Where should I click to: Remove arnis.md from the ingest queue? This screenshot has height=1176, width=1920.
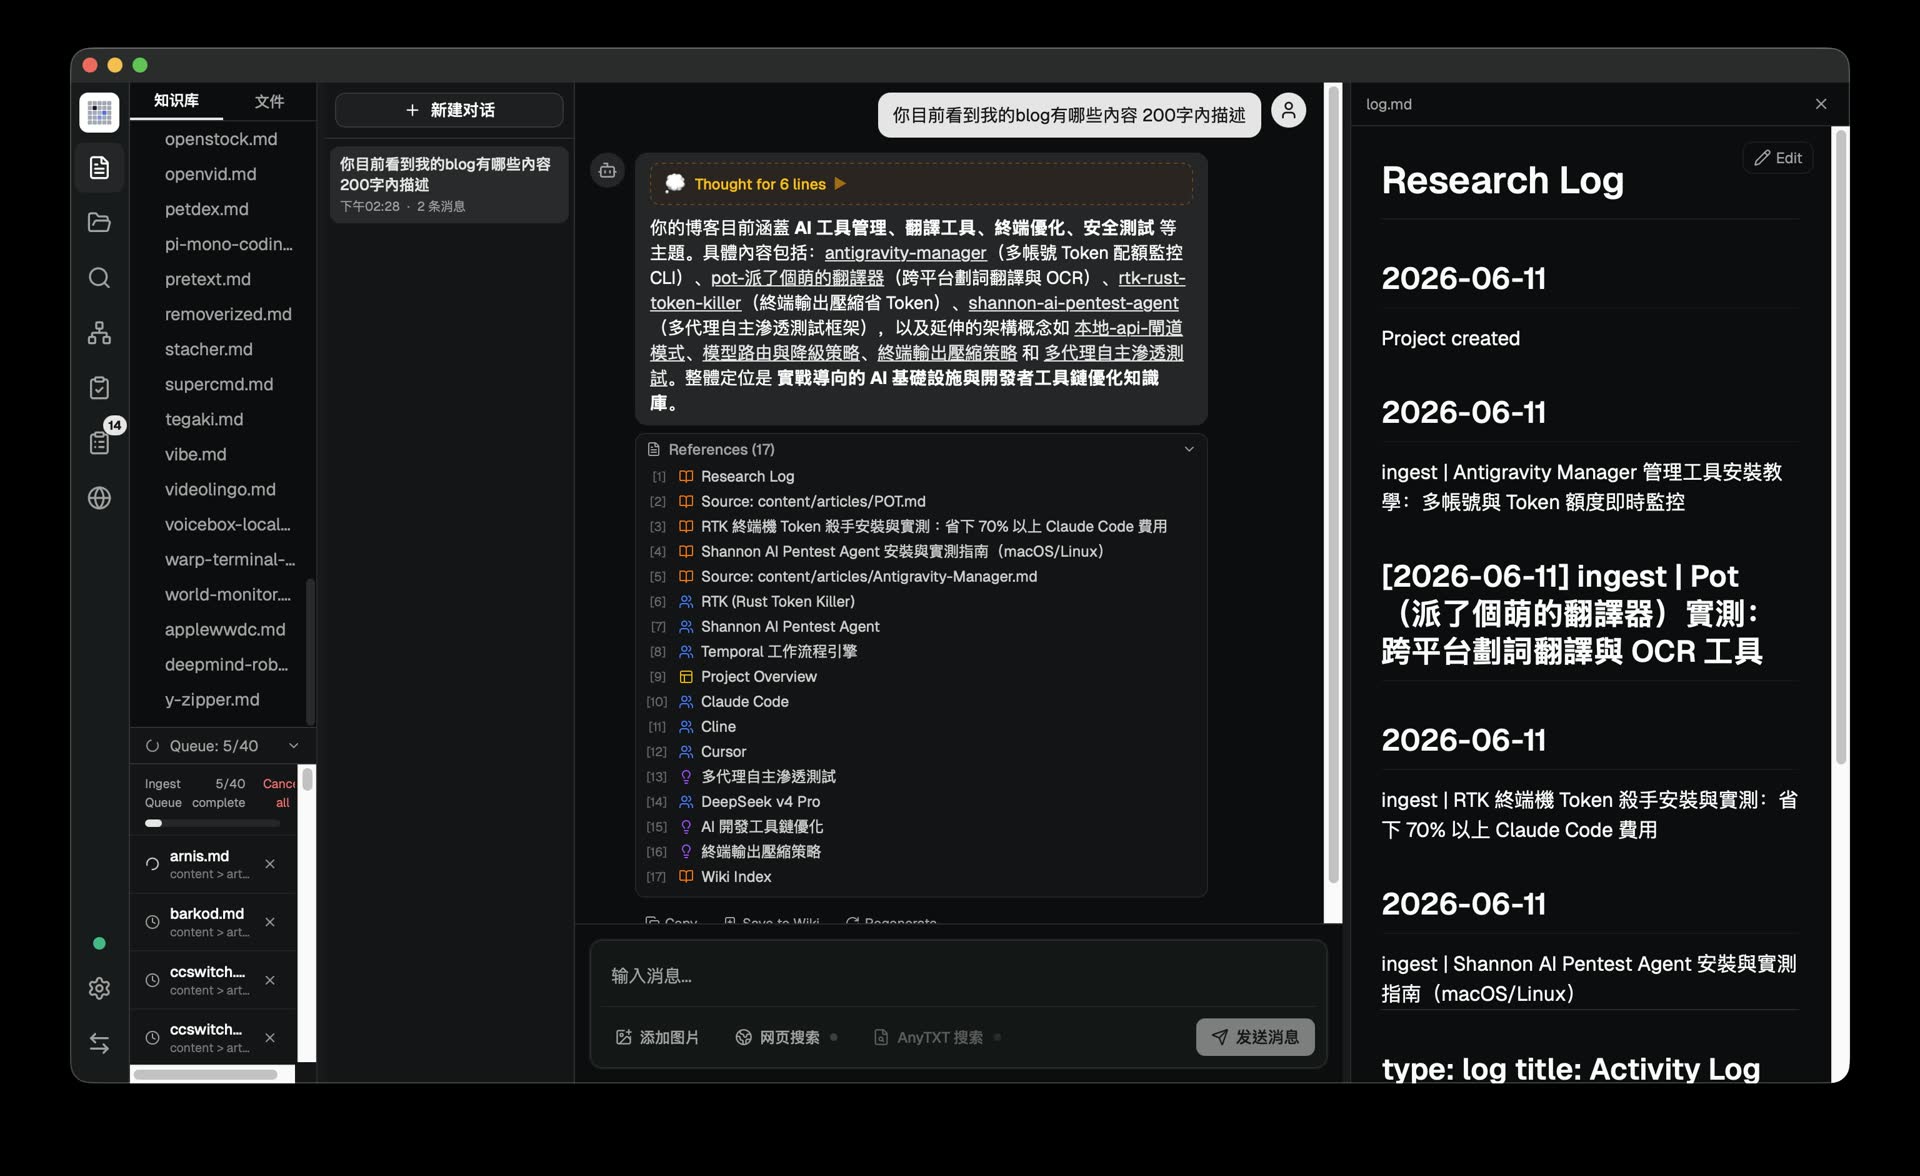click(x=270, y=864)
